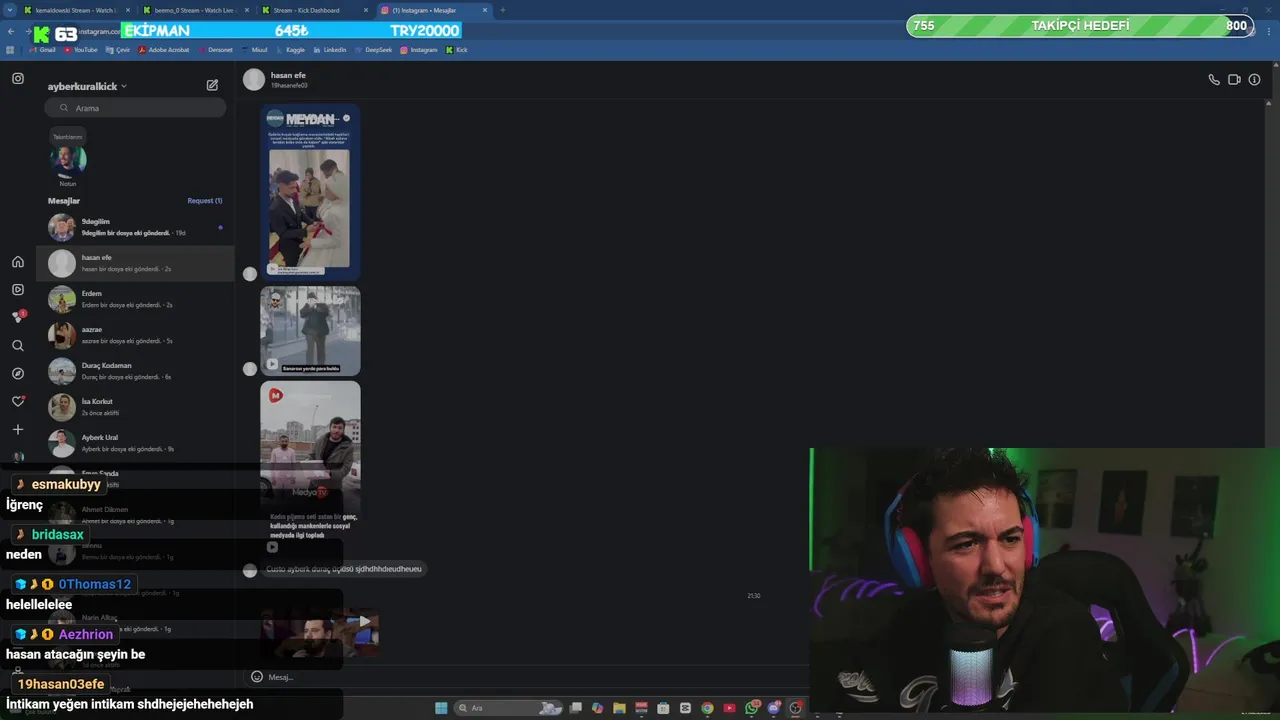Image resolution: width=1280 pixels, height=720 pixels.
Task: Start an audio call with hasan efe
Action: coord(1214,80)
